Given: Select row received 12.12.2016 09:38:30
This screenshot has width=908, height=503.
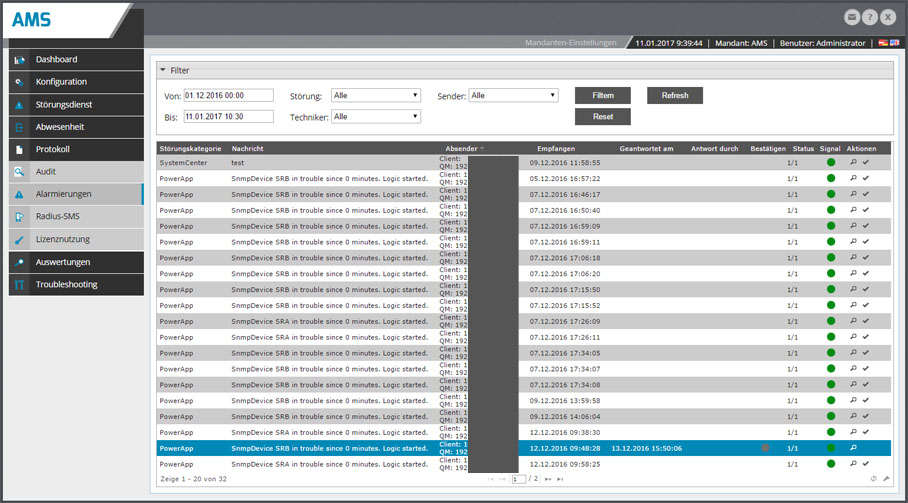Looking at the screenshot, I should [x=523, y=432].
